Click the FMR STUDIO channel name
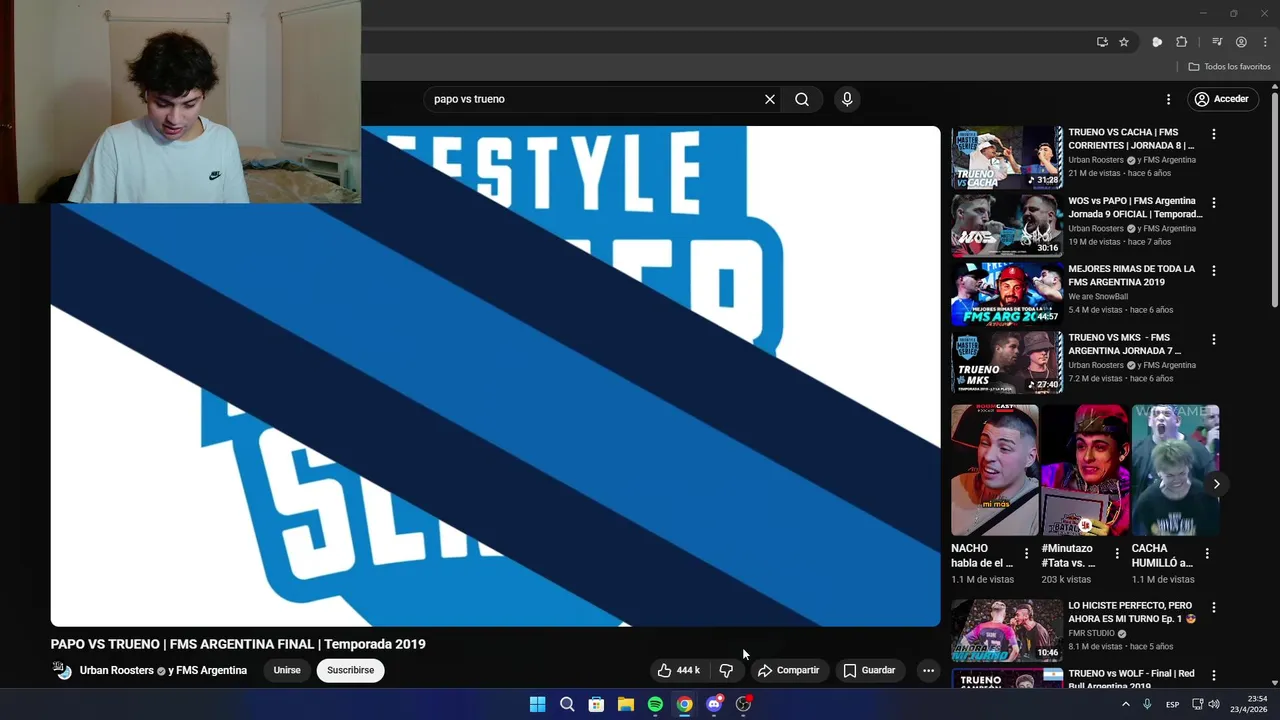This screenshot has width=1280, height=720. click(x=1091, y=633)
